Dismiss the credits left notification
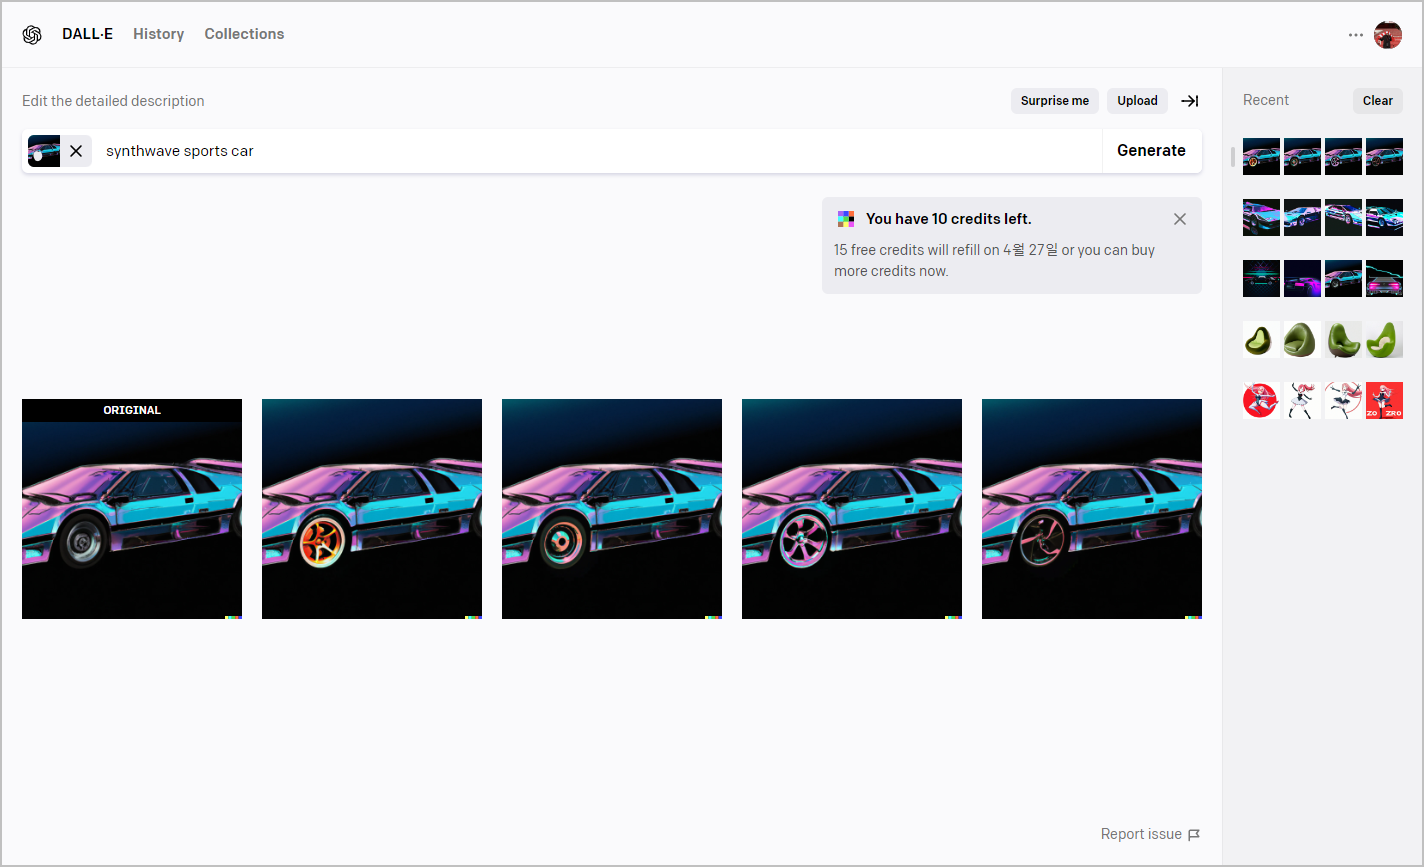Viewport: 1424px width, 867px height. point(1180,219)
